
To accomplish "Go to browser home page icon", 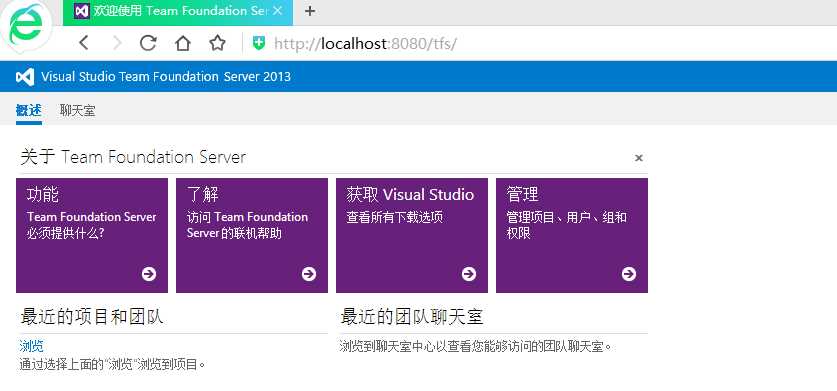I will pyautogui.click(x=183, y=43).
